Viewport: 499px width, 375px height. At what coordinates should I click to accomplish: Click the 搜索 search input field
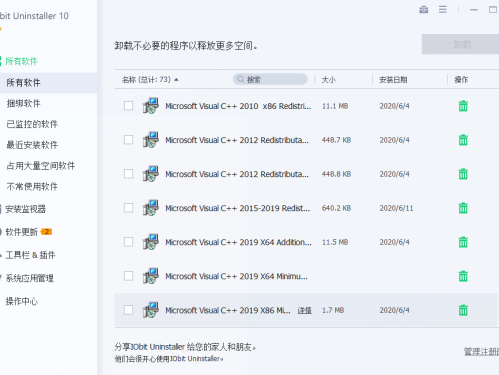tap(270, 79)
